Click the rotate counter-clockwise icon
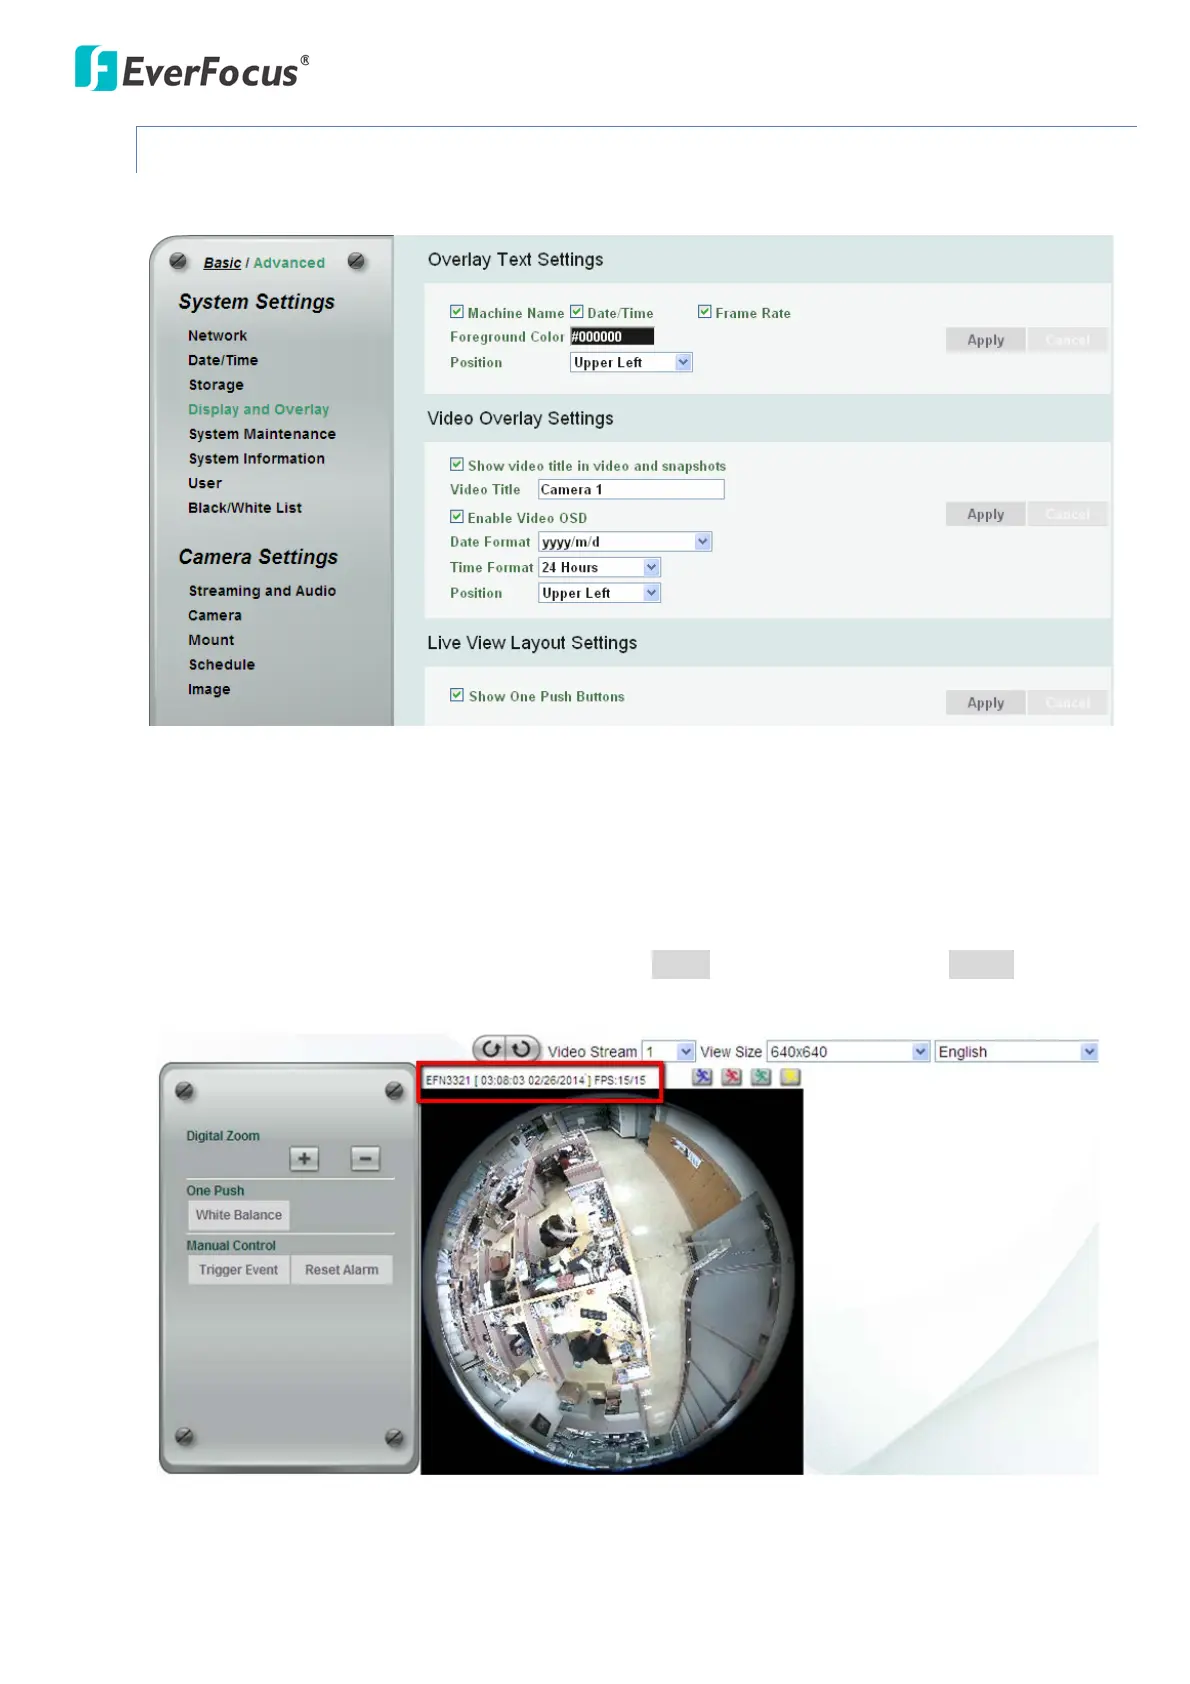 pyautogui.click(x=491, y=1048)
